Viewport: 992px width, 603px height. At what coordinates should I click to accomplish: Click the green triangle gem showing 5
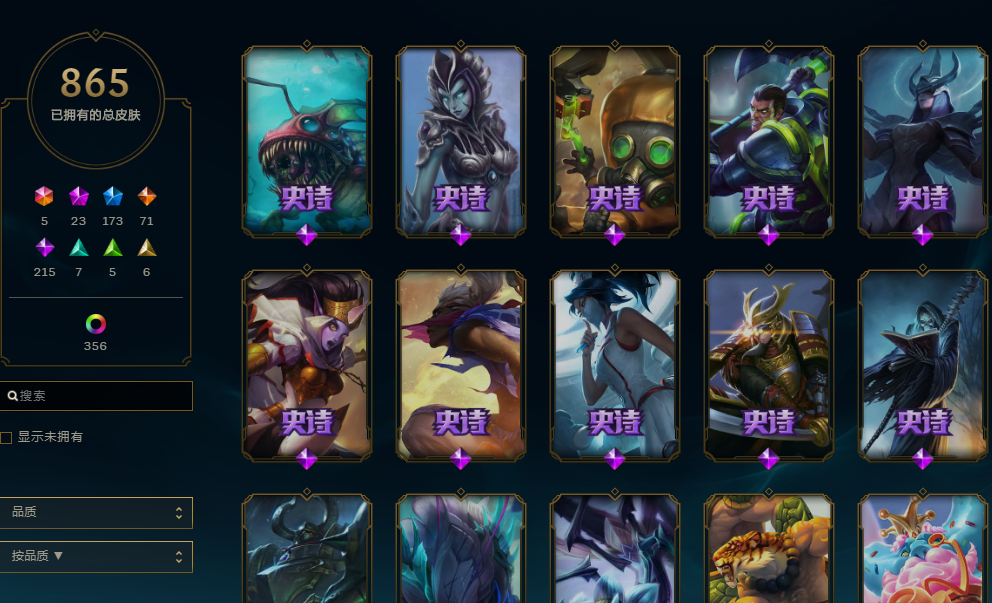point(113,247)
